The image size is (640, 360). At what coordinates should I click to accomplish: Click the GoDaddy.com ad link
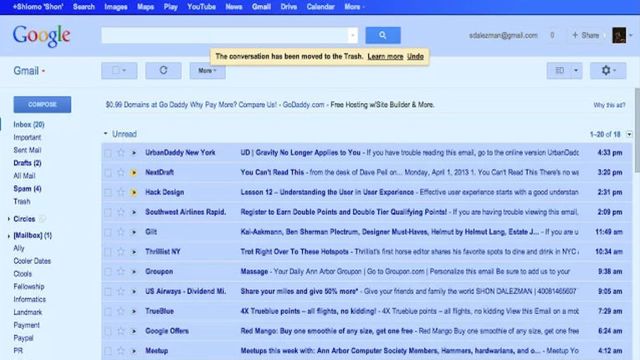(x=303, y=105)
